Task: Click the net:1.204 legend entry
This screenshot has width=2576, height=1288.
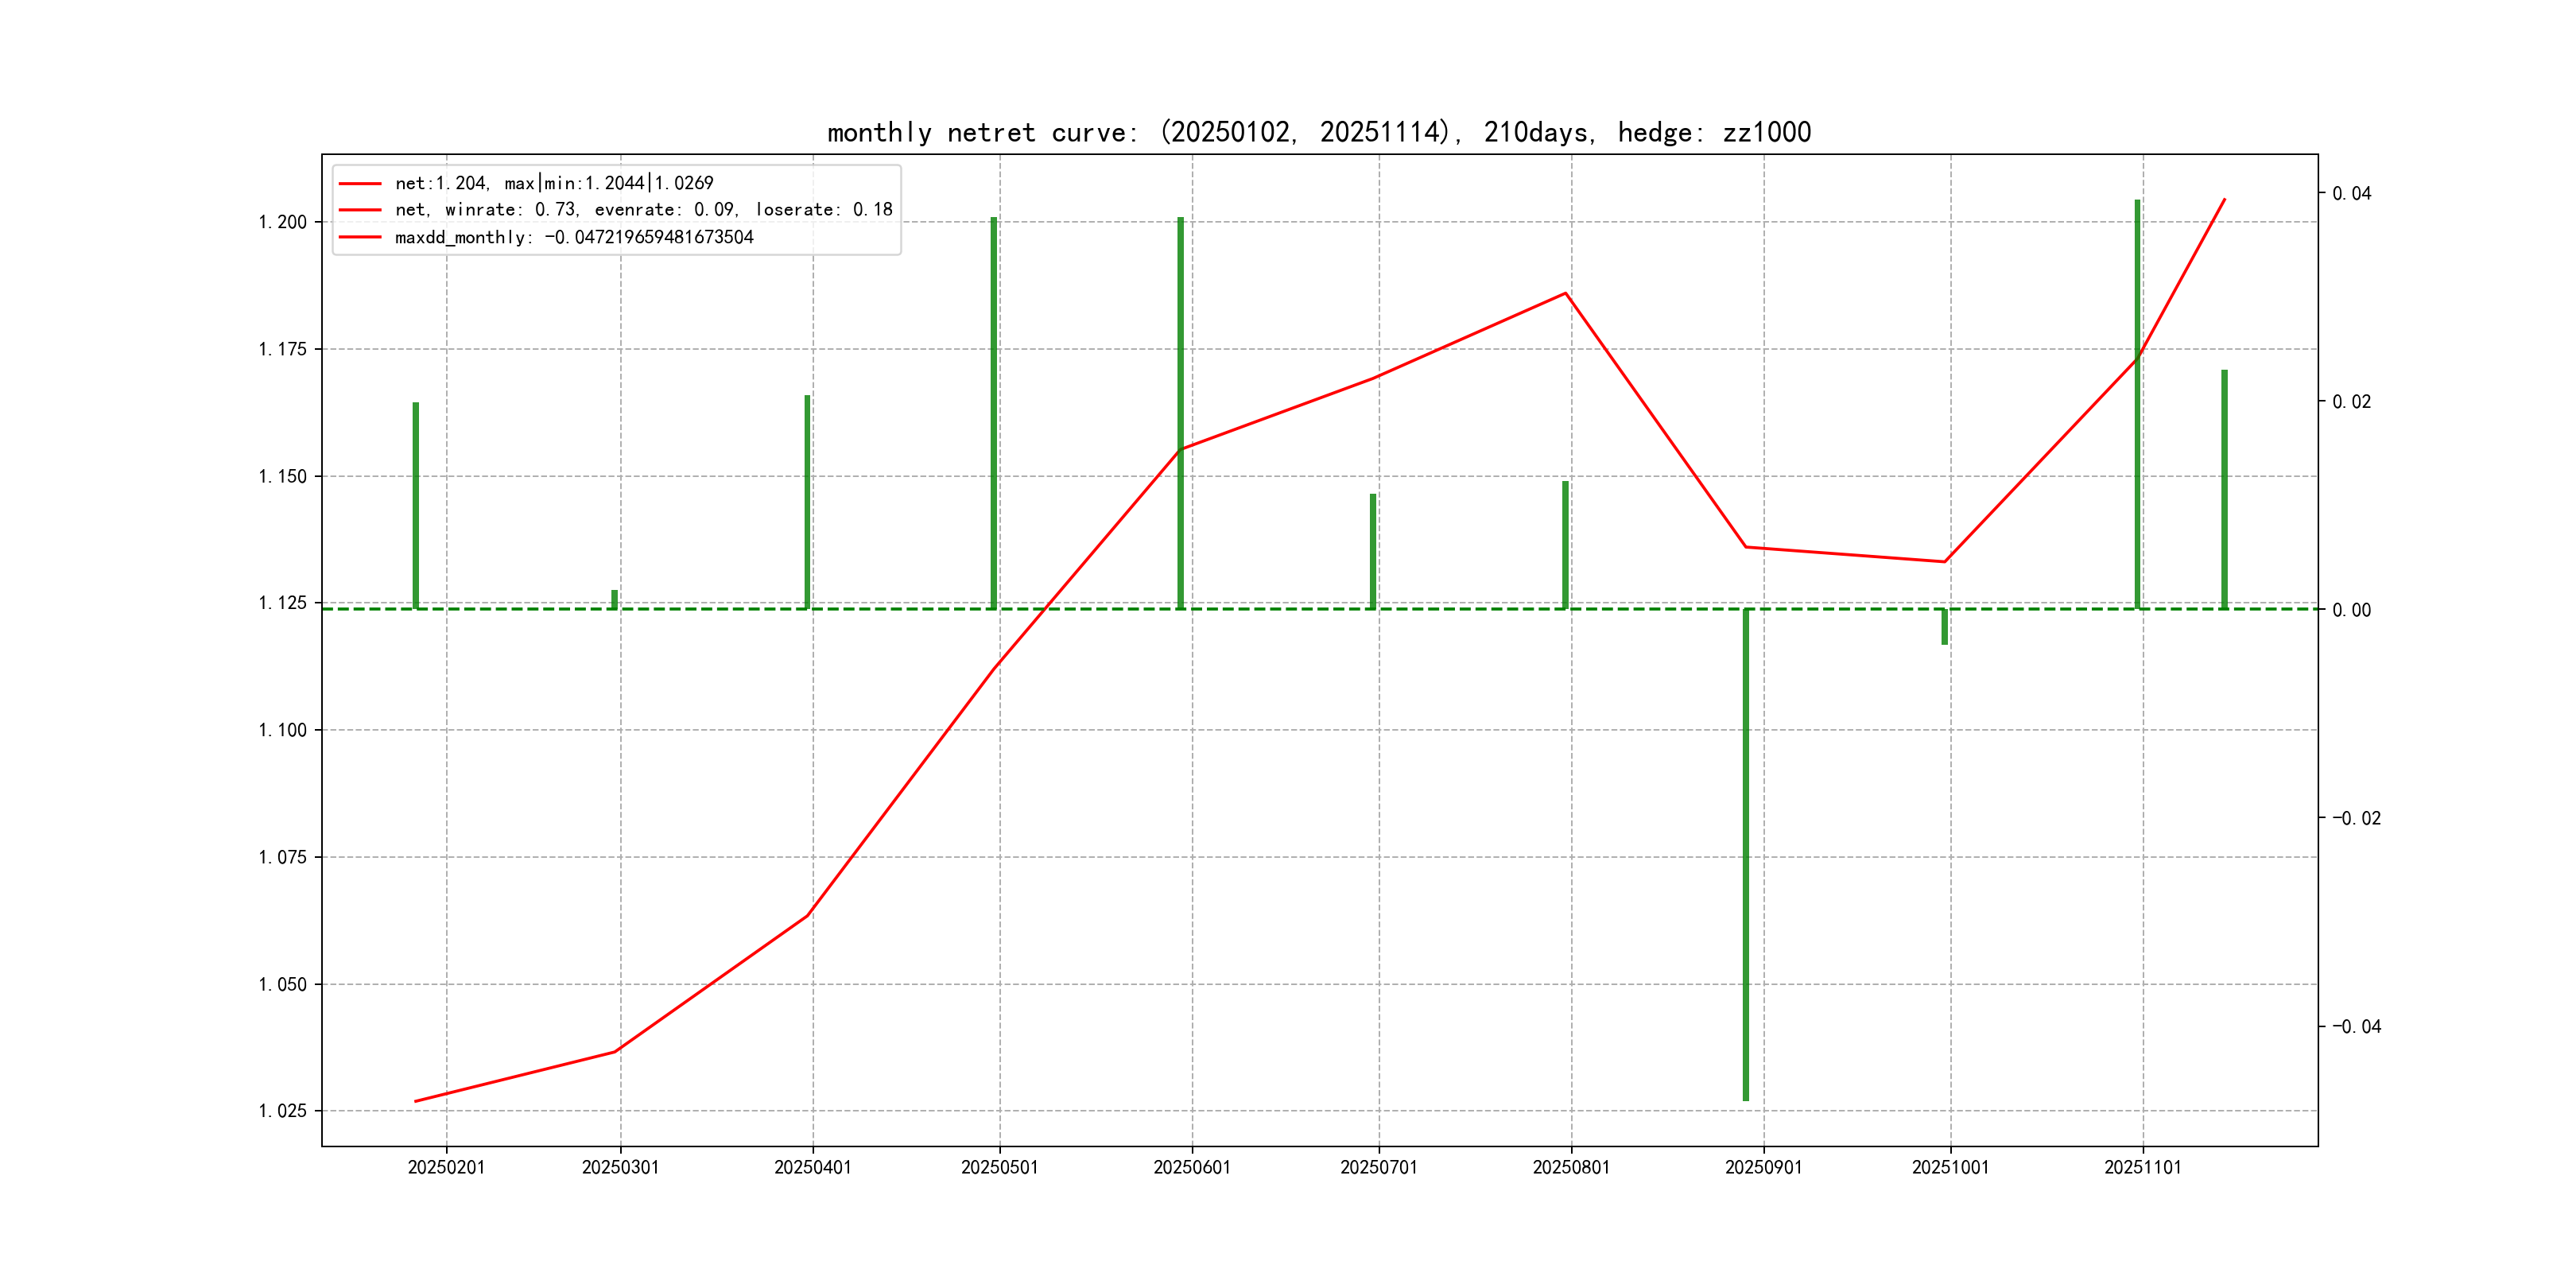Action: [x=553, y=183]
